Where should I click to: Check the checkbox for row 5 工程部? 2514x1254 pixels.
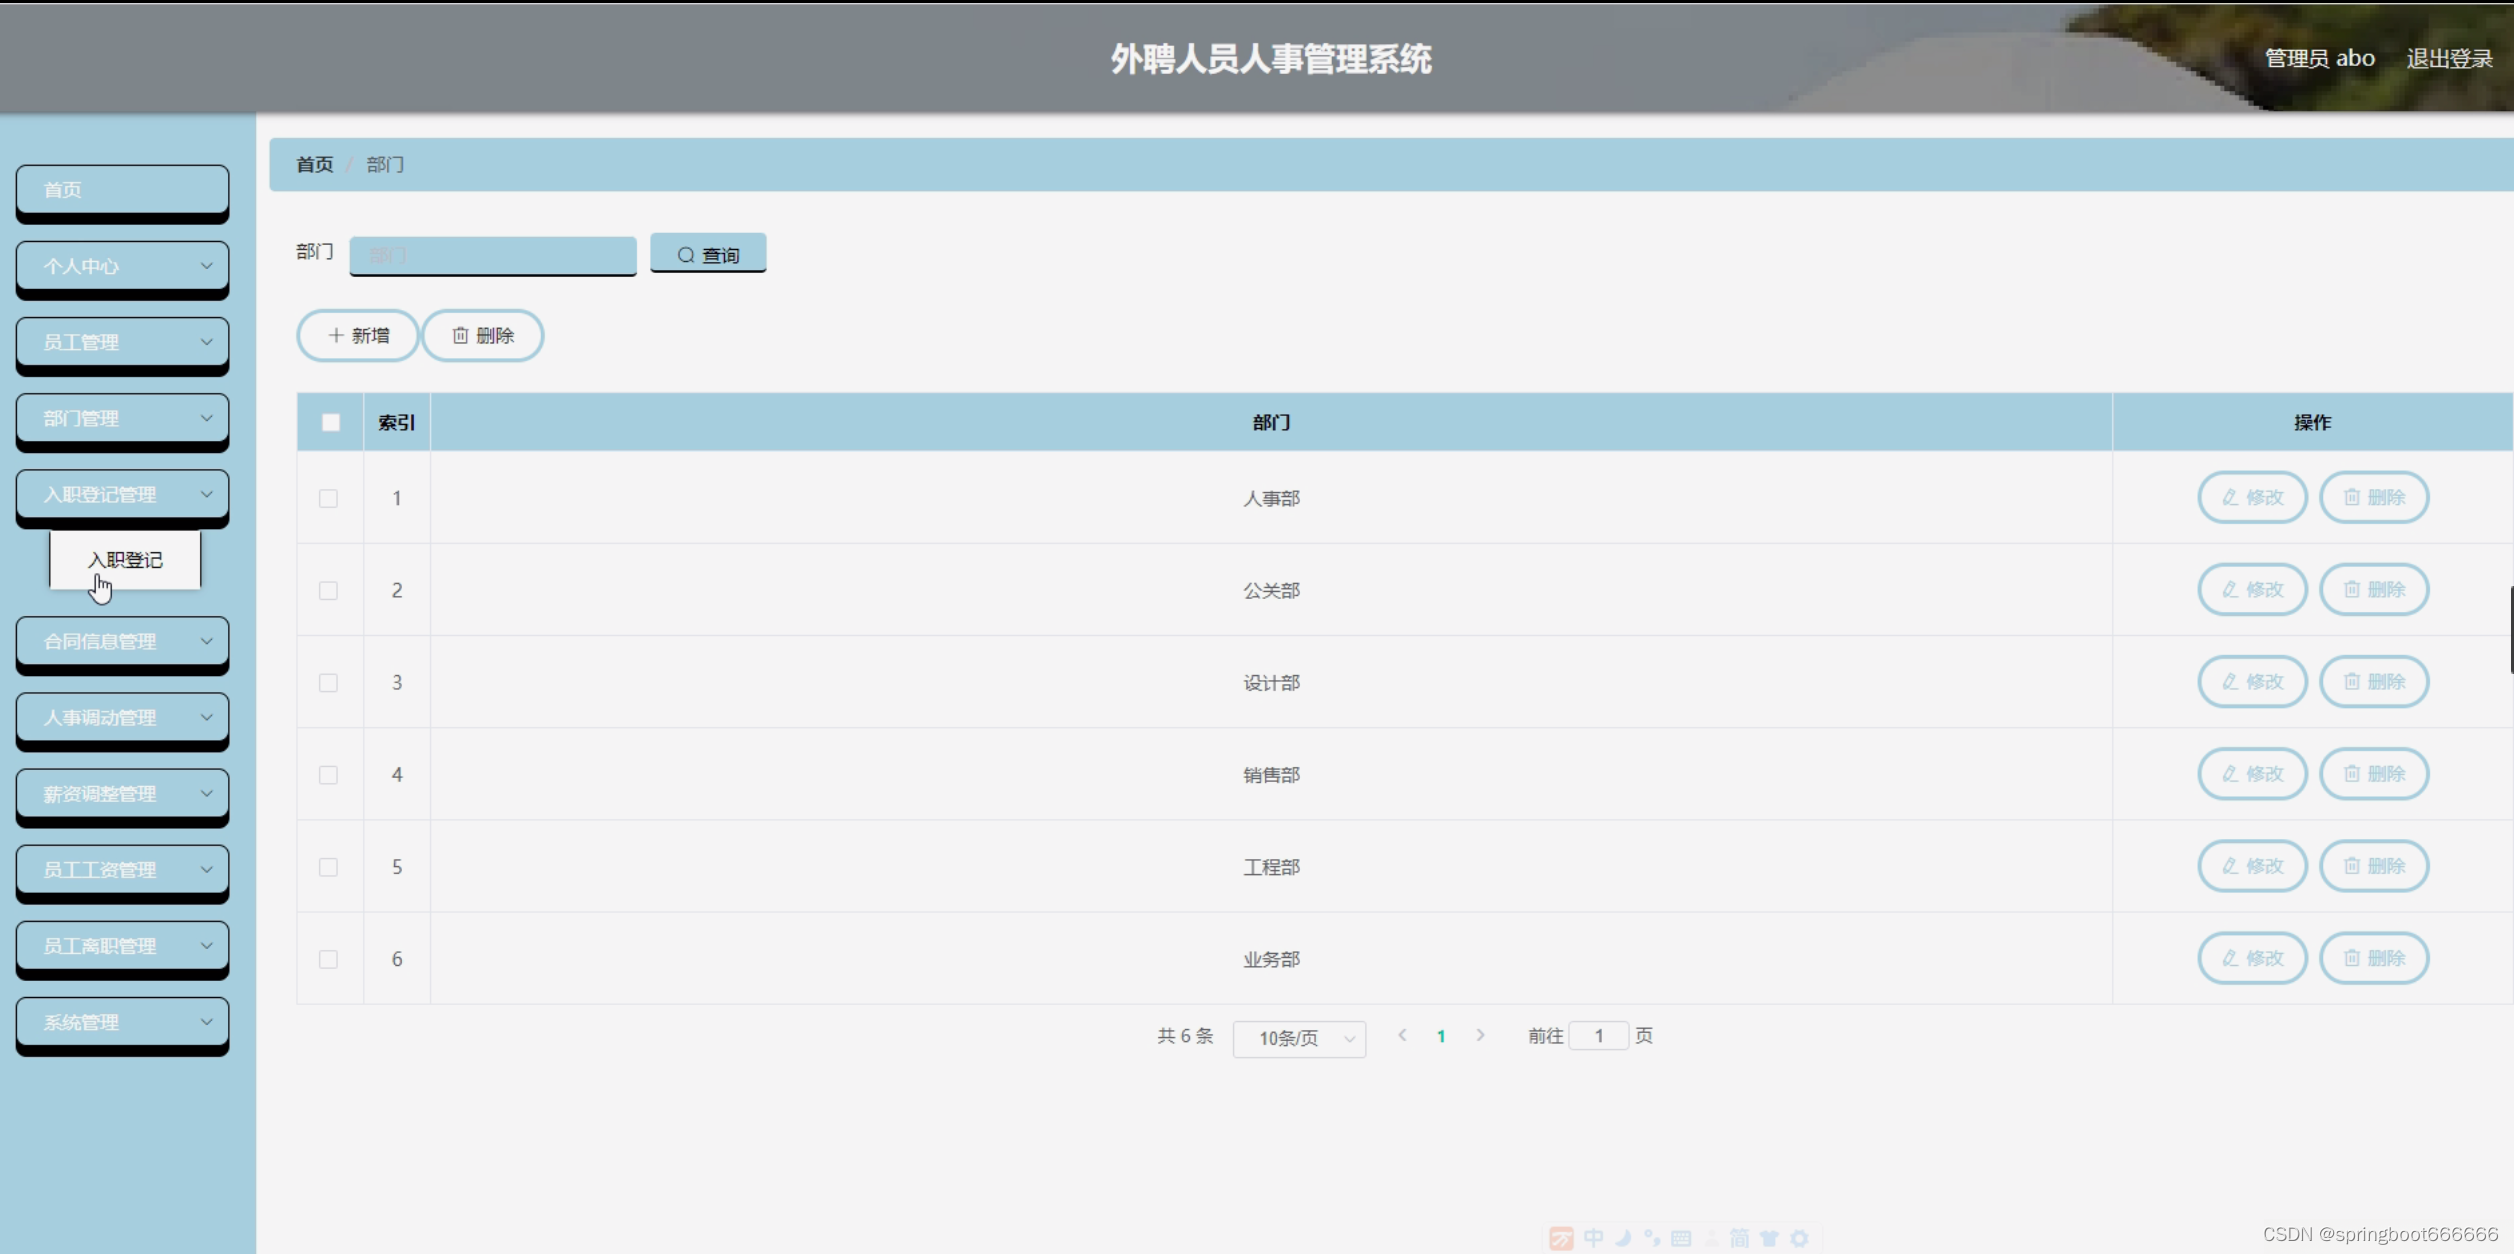point(328,867)
